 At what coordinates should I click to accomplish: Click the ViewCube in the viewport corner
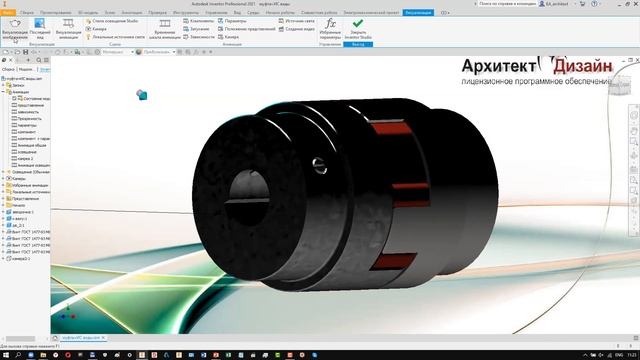pyautogui.click(x=619, y=86)
